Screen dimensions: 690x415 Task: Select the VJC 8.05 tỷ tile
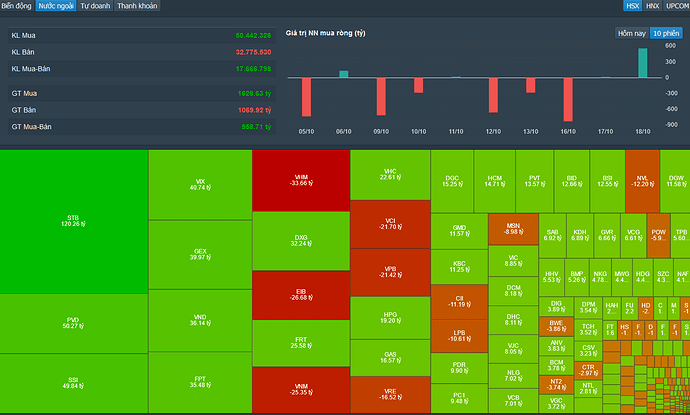514,349
